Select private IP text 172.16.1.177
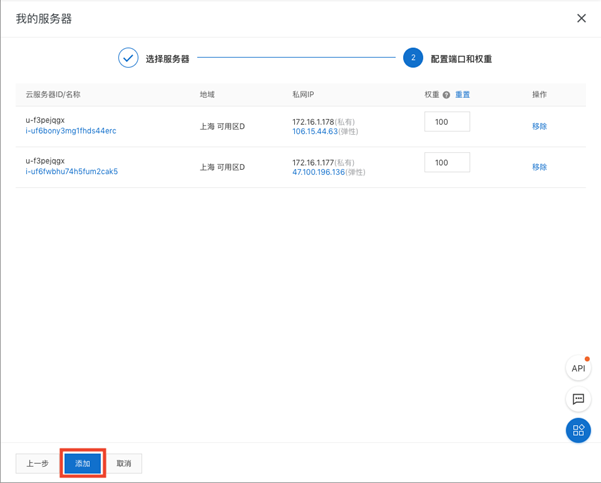This screenshot has width=601, height=483. click(313, 163)
